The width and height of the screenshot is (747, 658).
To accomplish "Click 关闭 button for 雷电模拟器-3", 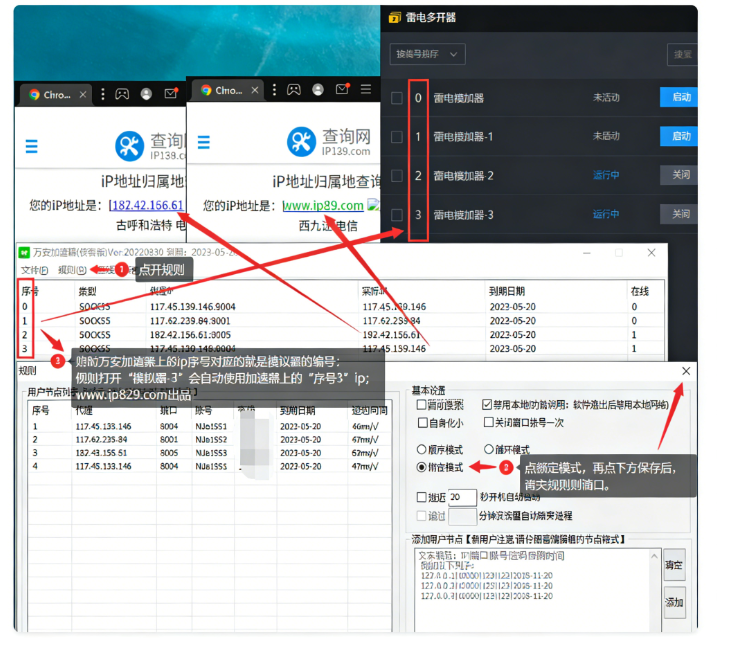I will [678, 214].
